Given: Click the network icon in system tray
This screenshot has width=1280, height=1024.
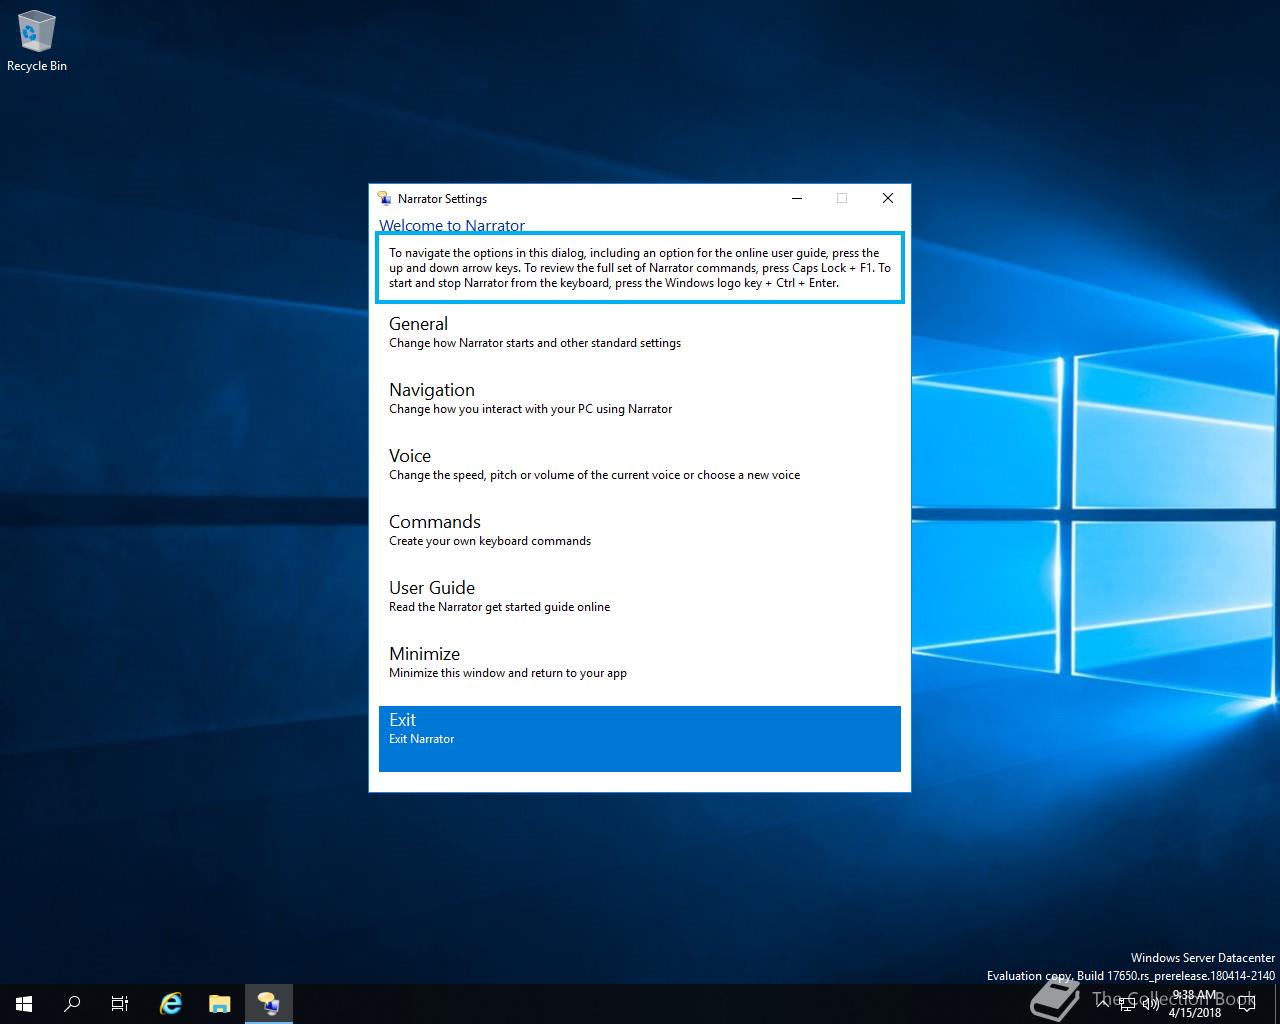Looking at the screenshot, I should point(1127,1004).
